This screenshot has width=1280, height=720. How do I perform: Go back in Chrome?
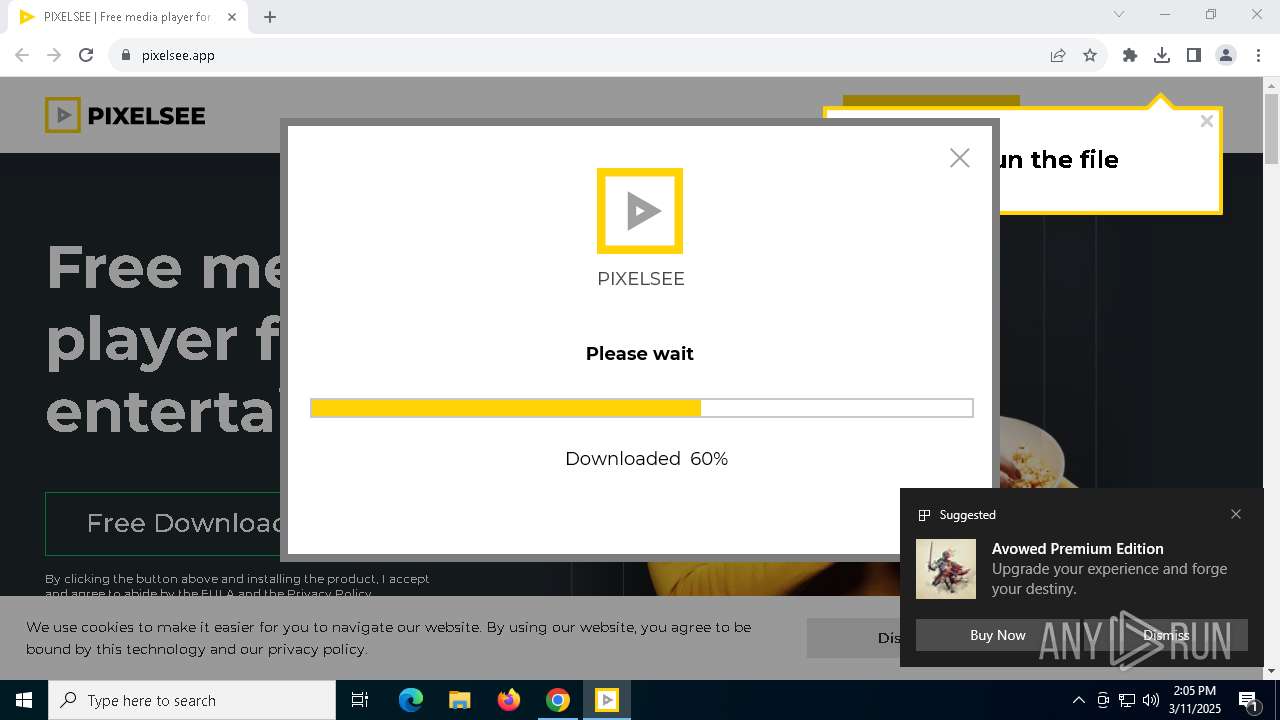[x=22, y=55]
